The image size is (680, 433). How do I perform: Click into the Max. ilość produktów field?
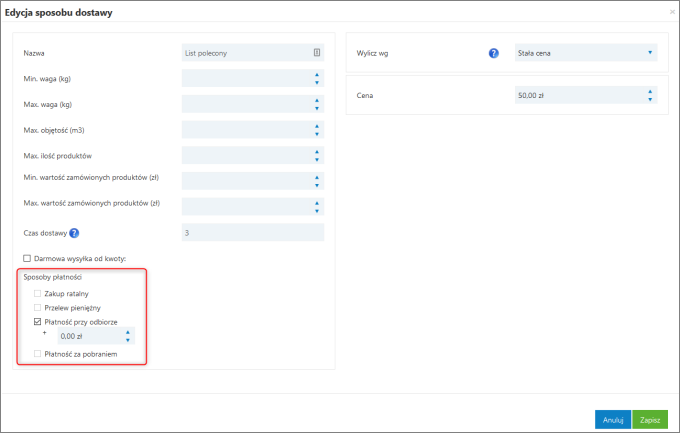[253, 155]
